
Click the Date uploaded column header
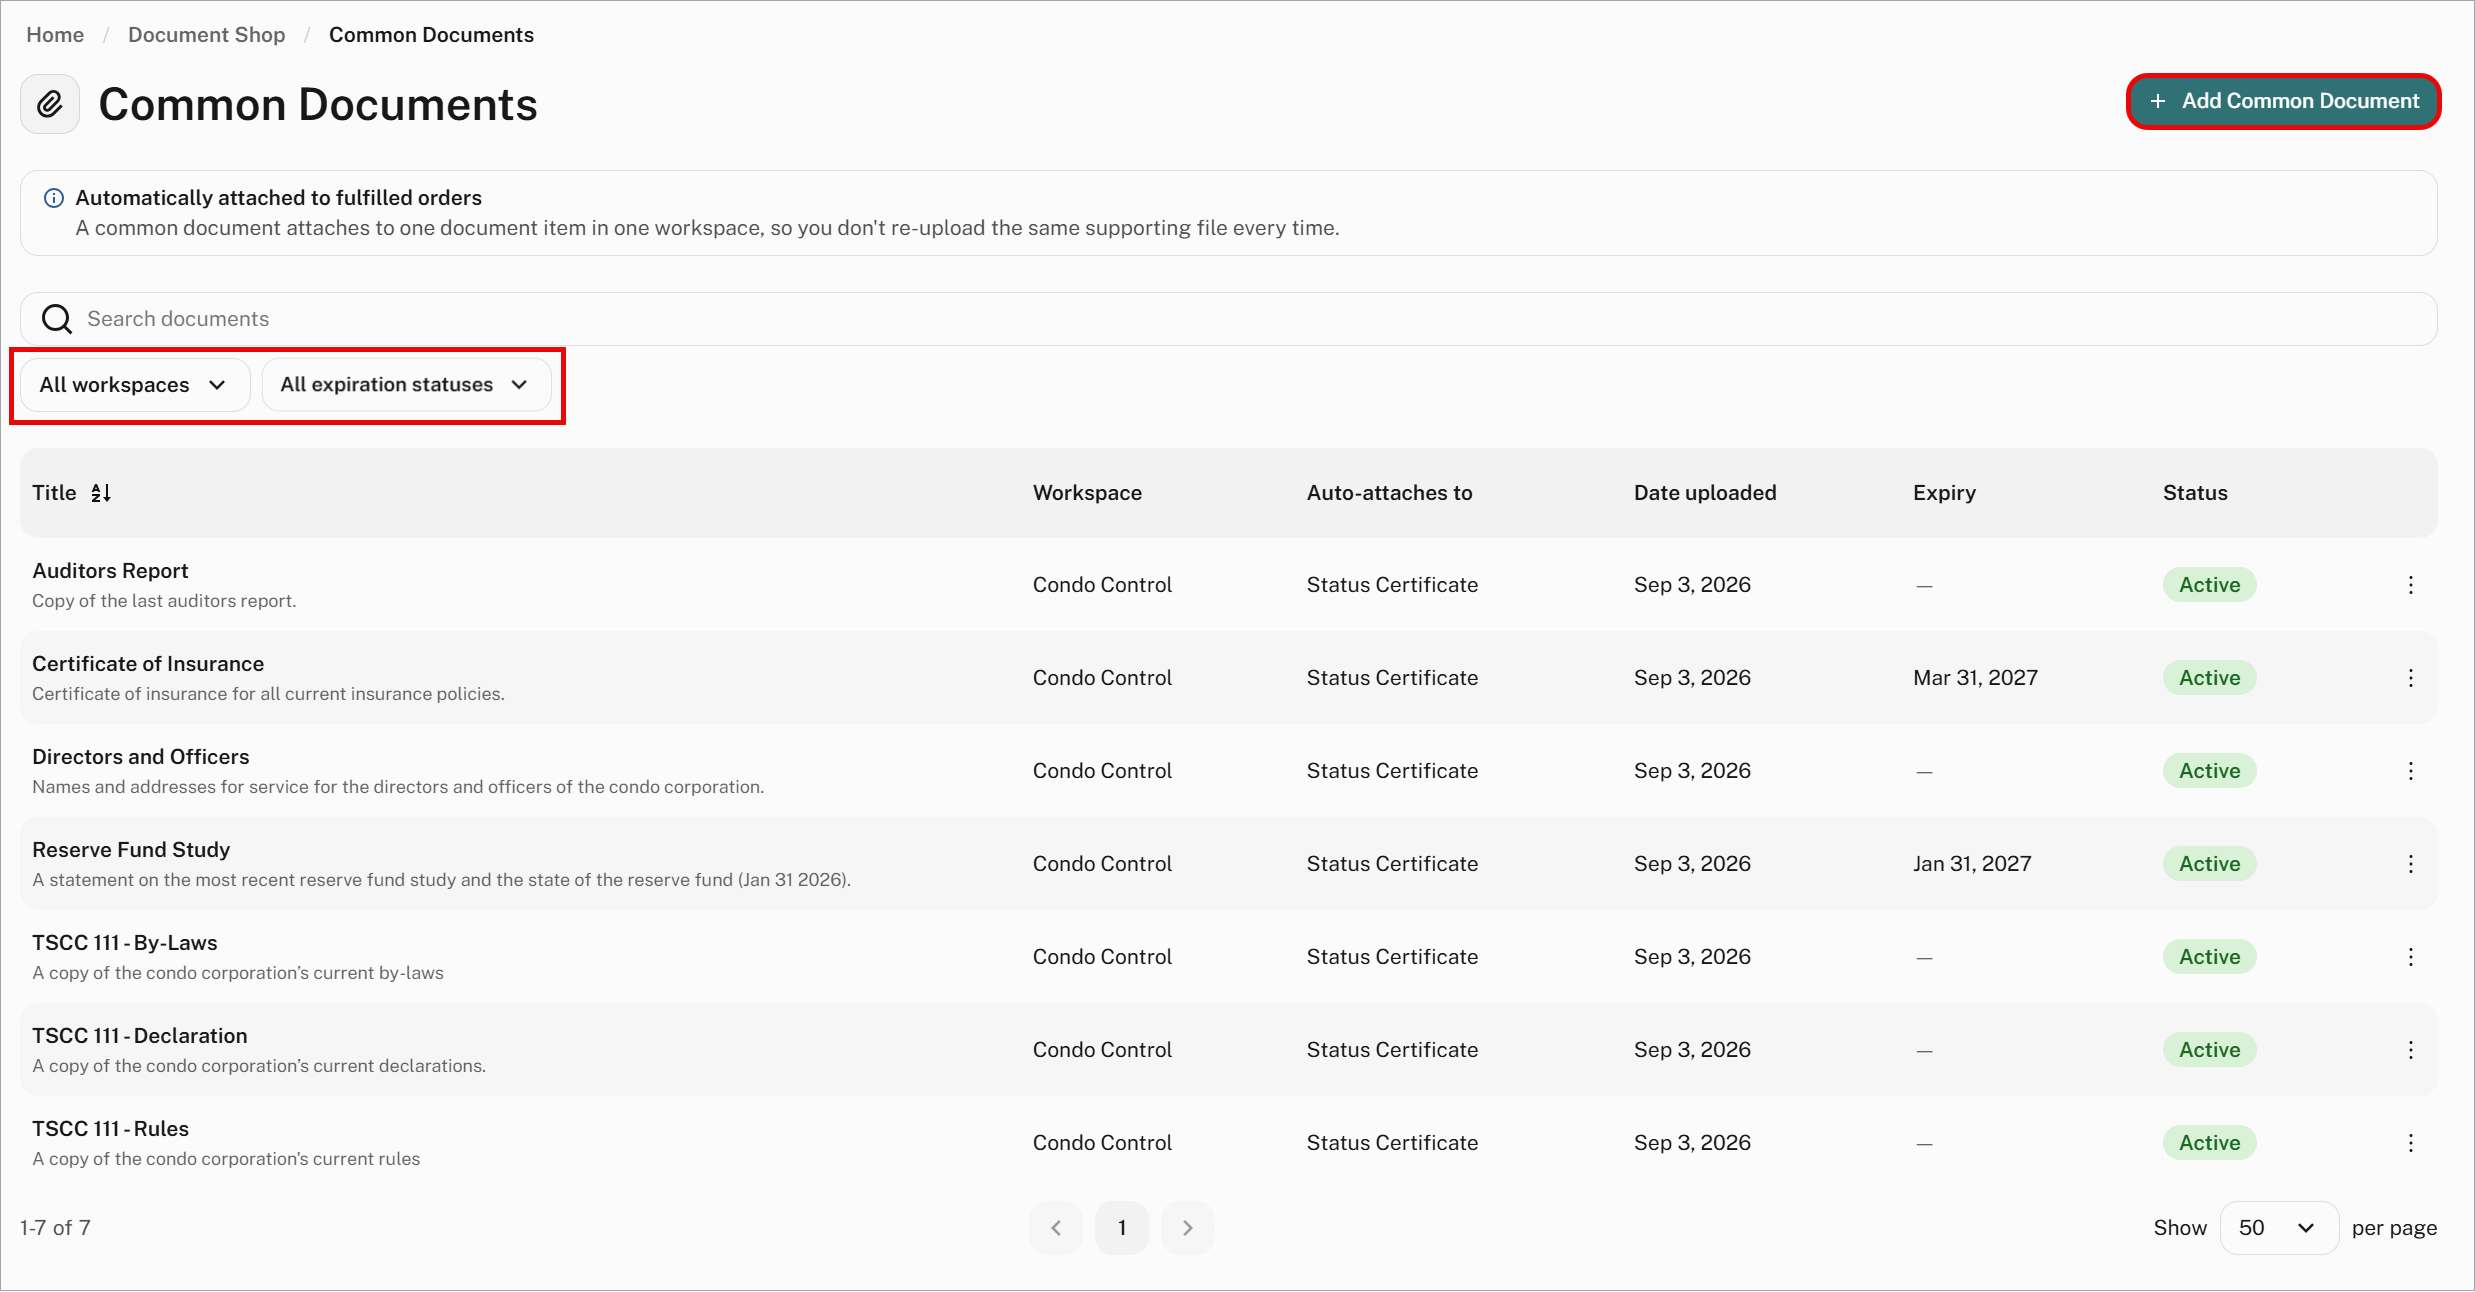pos(1705,493)
